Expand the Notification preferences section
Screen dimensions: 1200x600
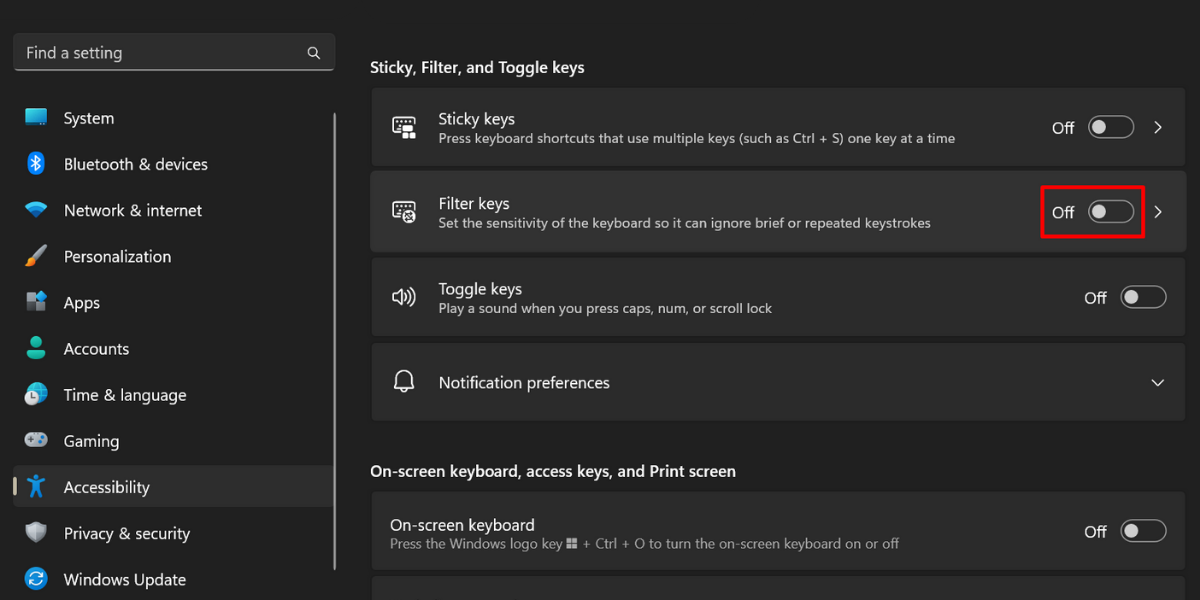(1157, 382)
